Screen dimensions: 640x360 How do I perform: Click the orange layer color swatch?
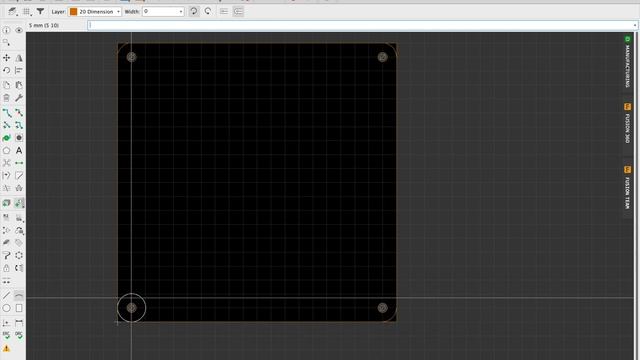click(x=73, y=12)
